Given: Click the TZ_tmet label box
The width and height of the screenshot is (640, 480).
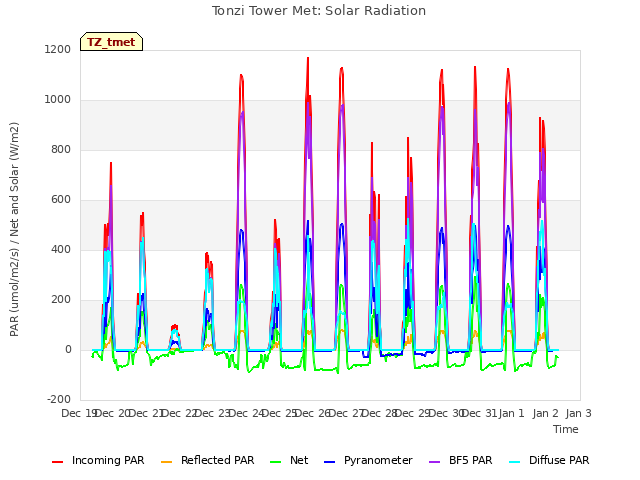Looking at the screenshot, I should coord(111,42).
